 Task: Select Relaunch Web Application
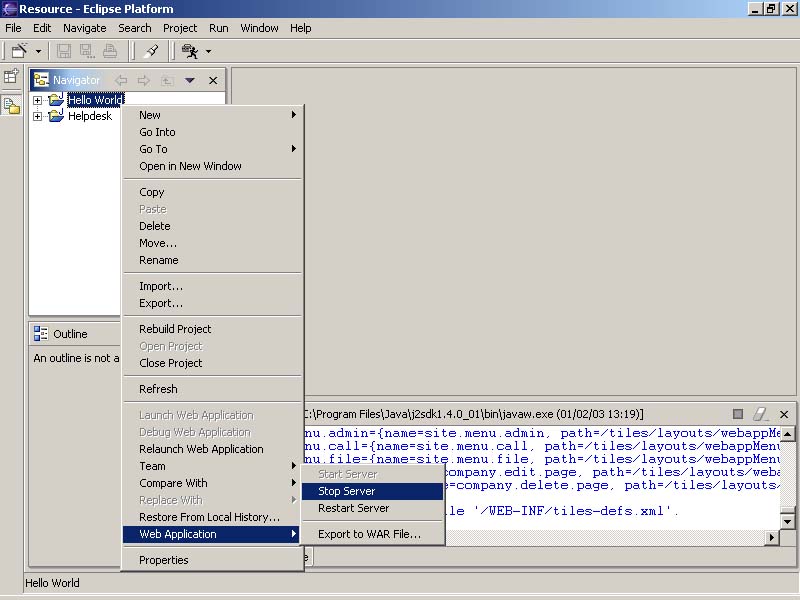pyautogui.click(x=212, y=449)
